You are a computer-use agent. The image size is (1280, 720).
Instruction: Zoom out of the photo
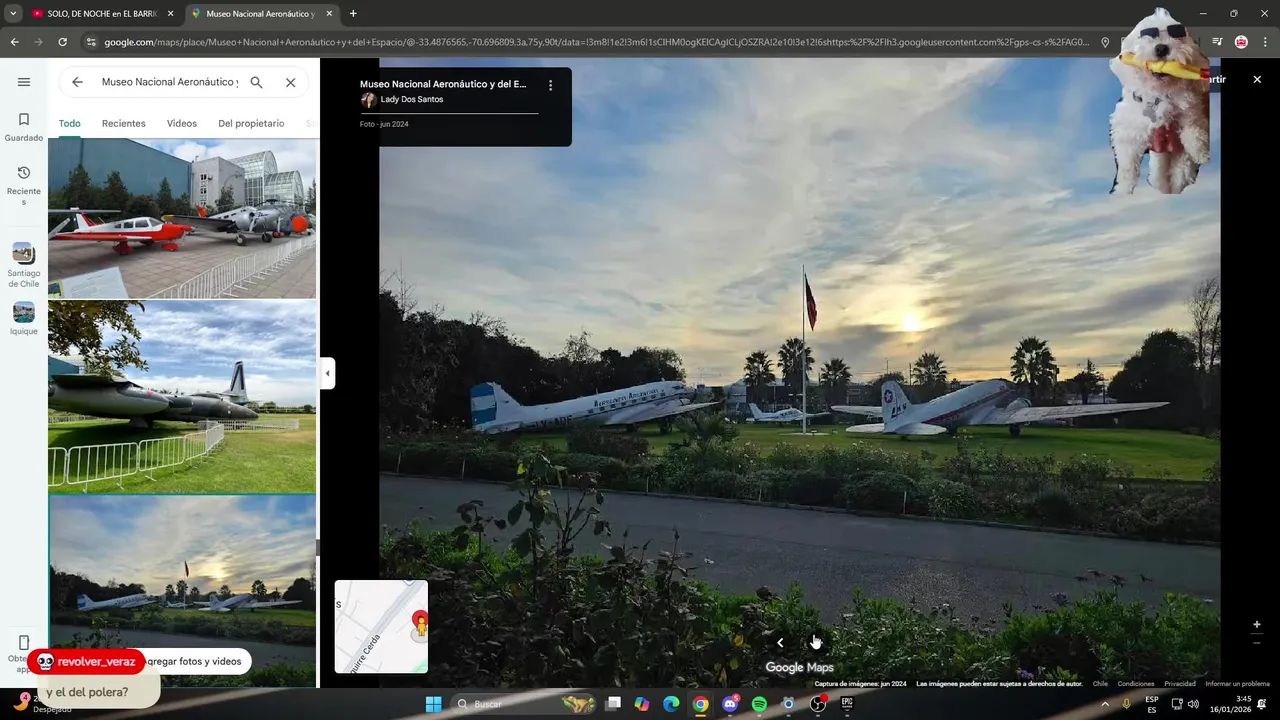pos(1257,643)
